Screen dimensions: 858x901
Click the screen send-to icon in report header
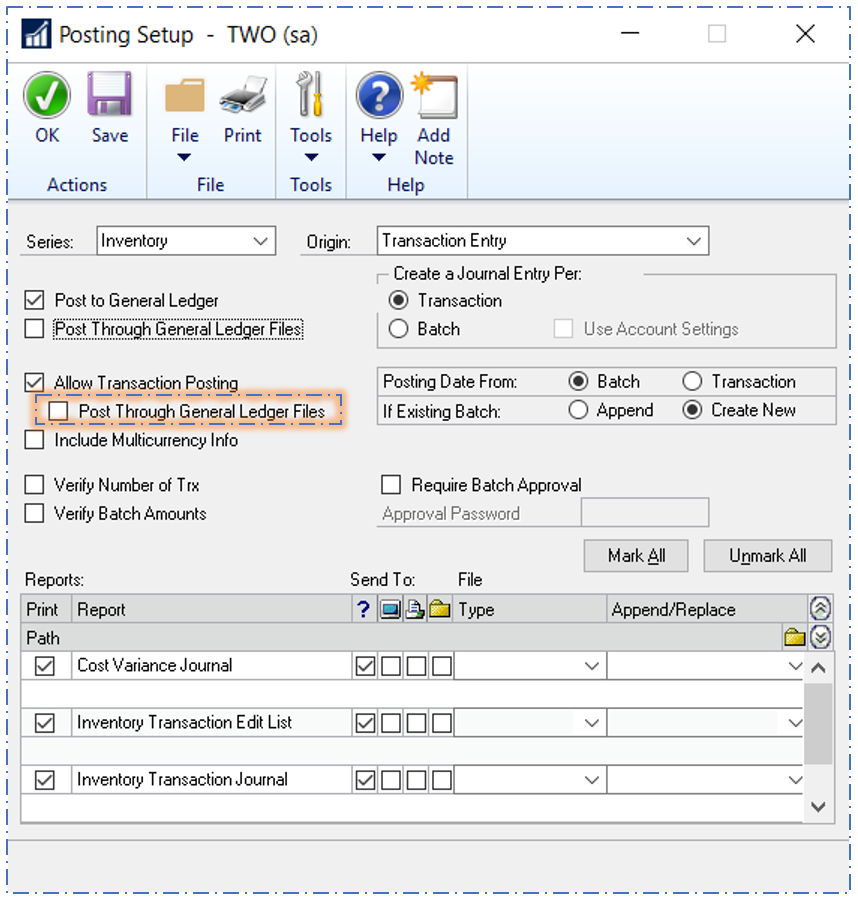pyautogui.click(x=390, y=608)
